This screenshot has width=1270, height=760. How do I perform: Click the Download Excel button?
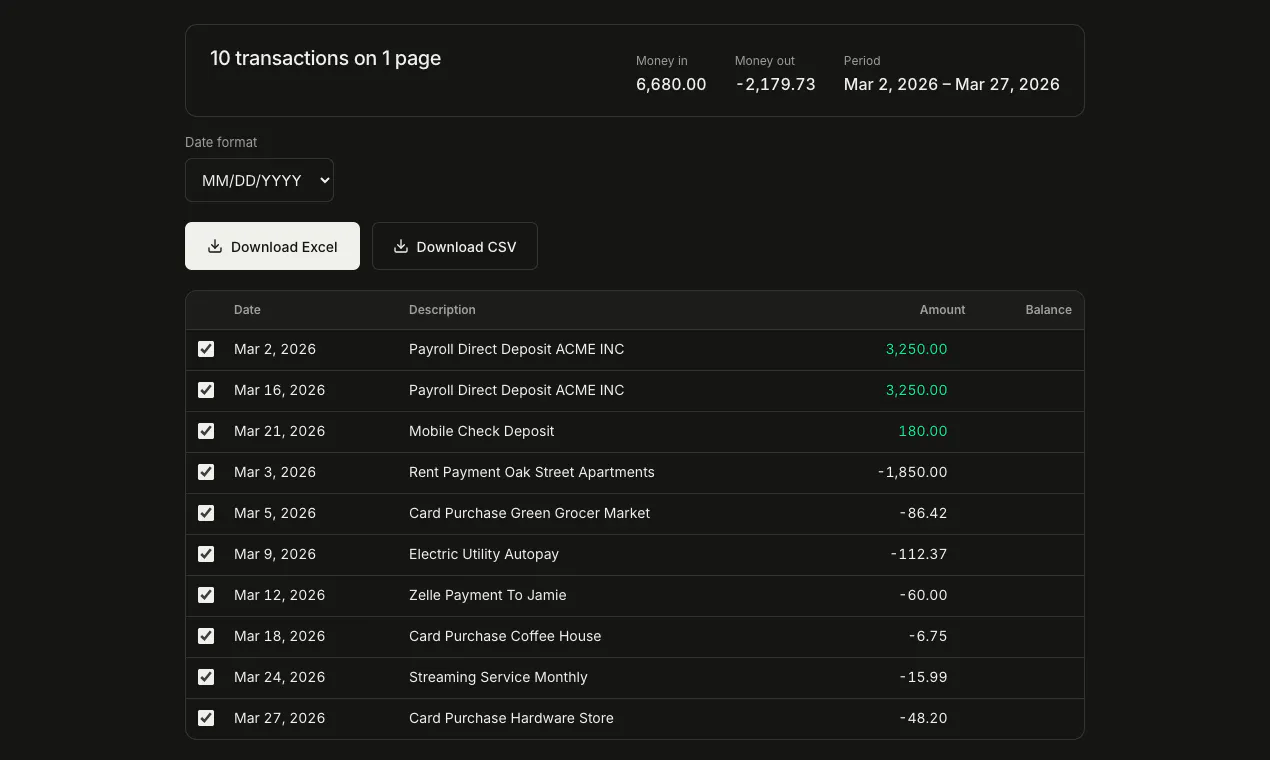click(x=272, y=246)
